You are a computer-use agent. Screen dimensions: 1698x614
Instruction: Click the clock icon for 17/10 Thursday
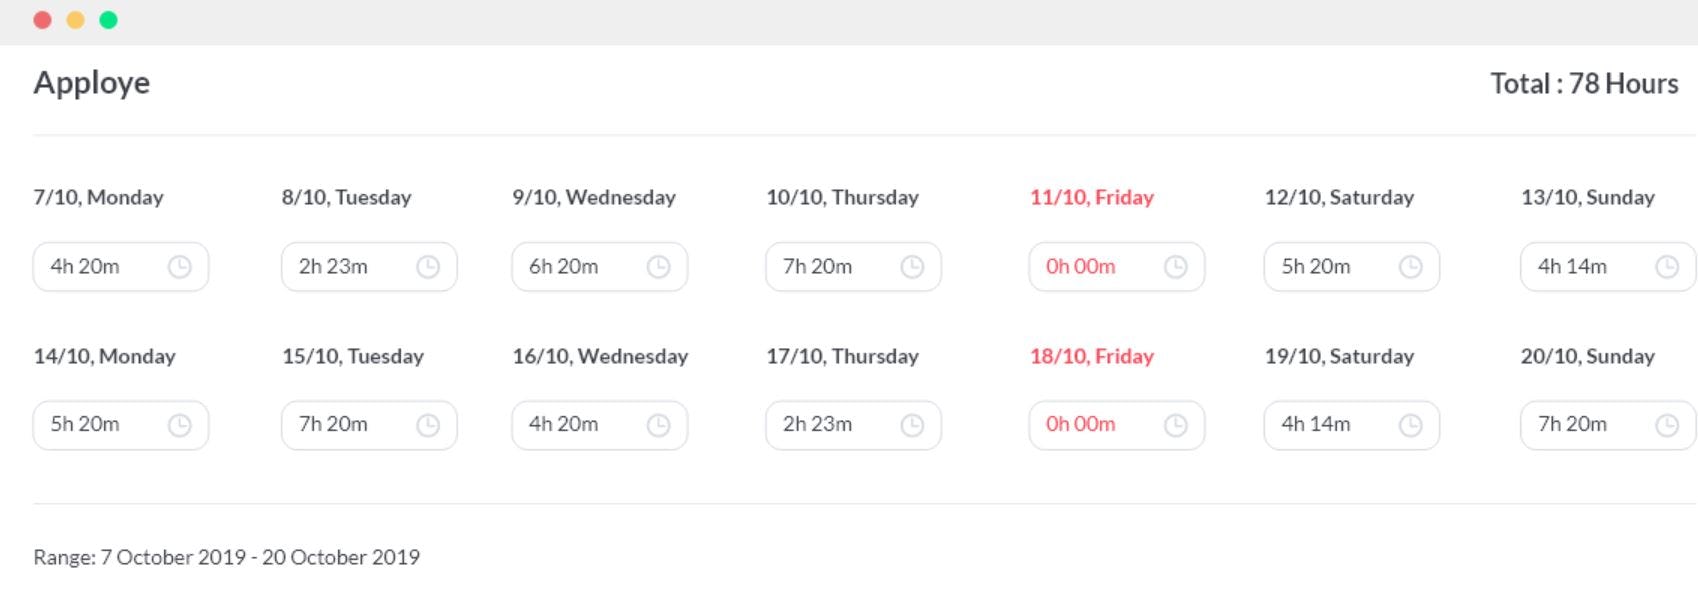pyautogui.click(x=912, y=425)
